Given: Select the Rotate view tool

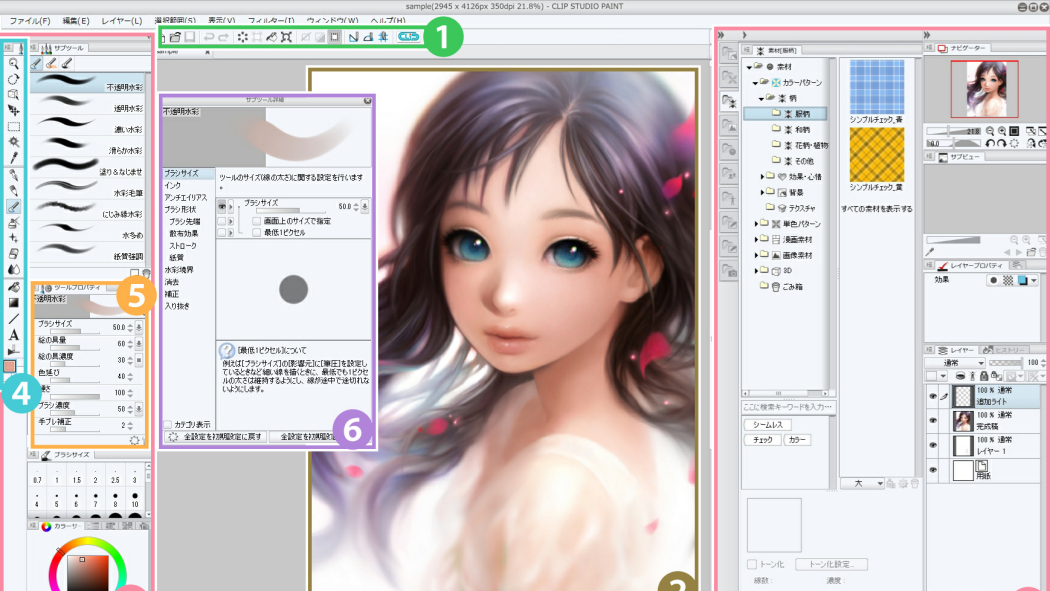Looking at the screenshot, I should pyautogui.click(x=13, y=79).
